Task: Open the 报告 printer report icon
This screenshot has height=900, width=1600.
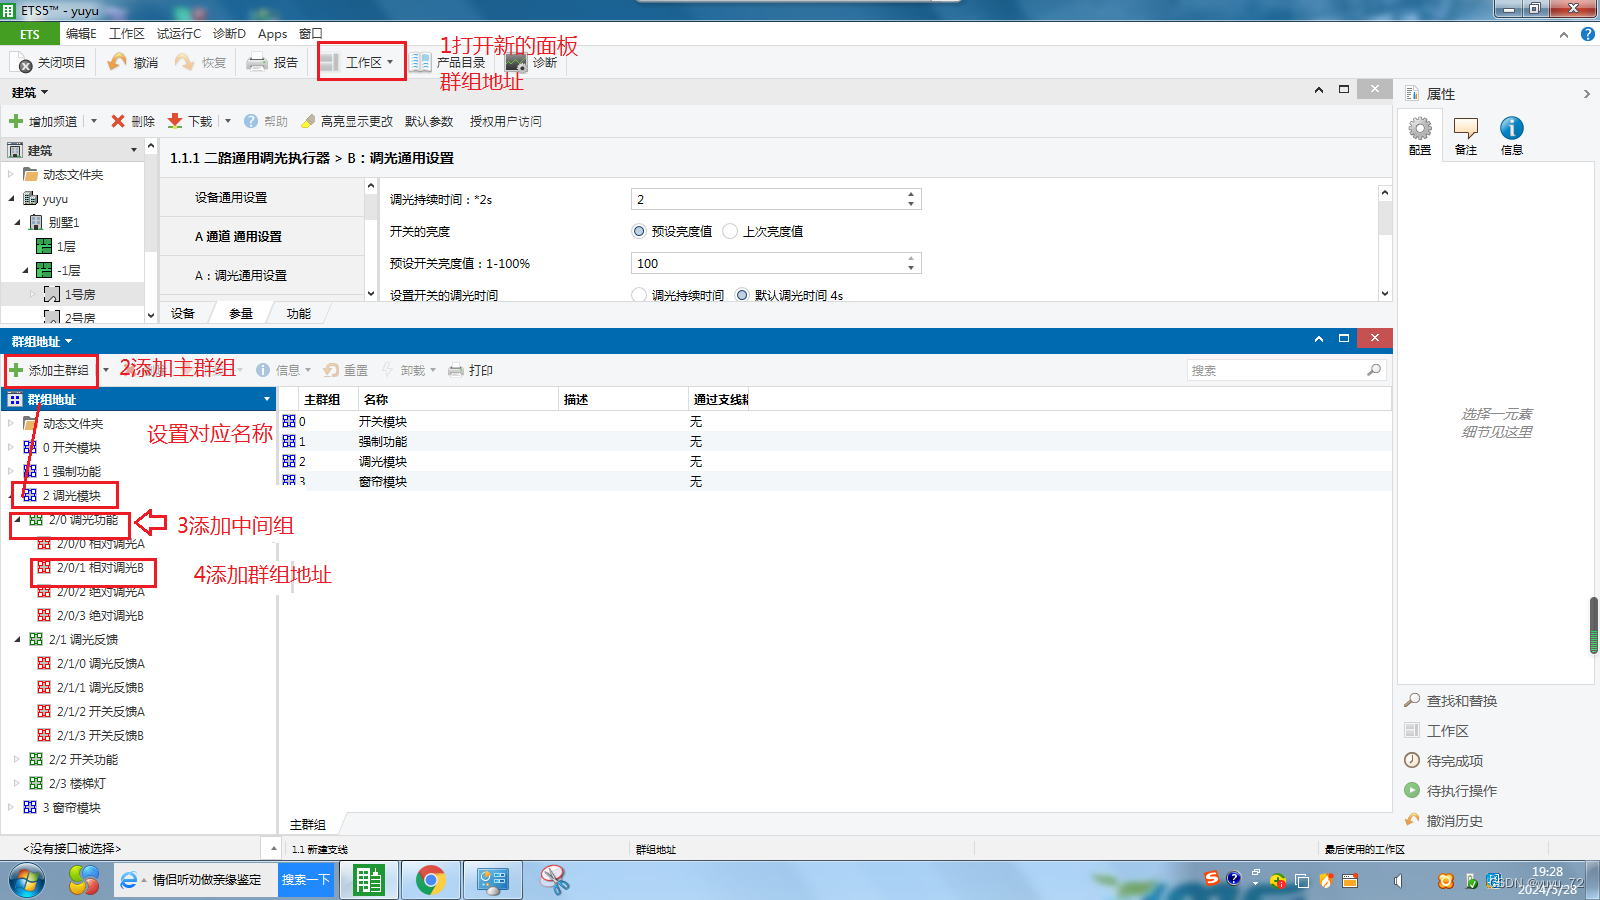Action: 257,62
